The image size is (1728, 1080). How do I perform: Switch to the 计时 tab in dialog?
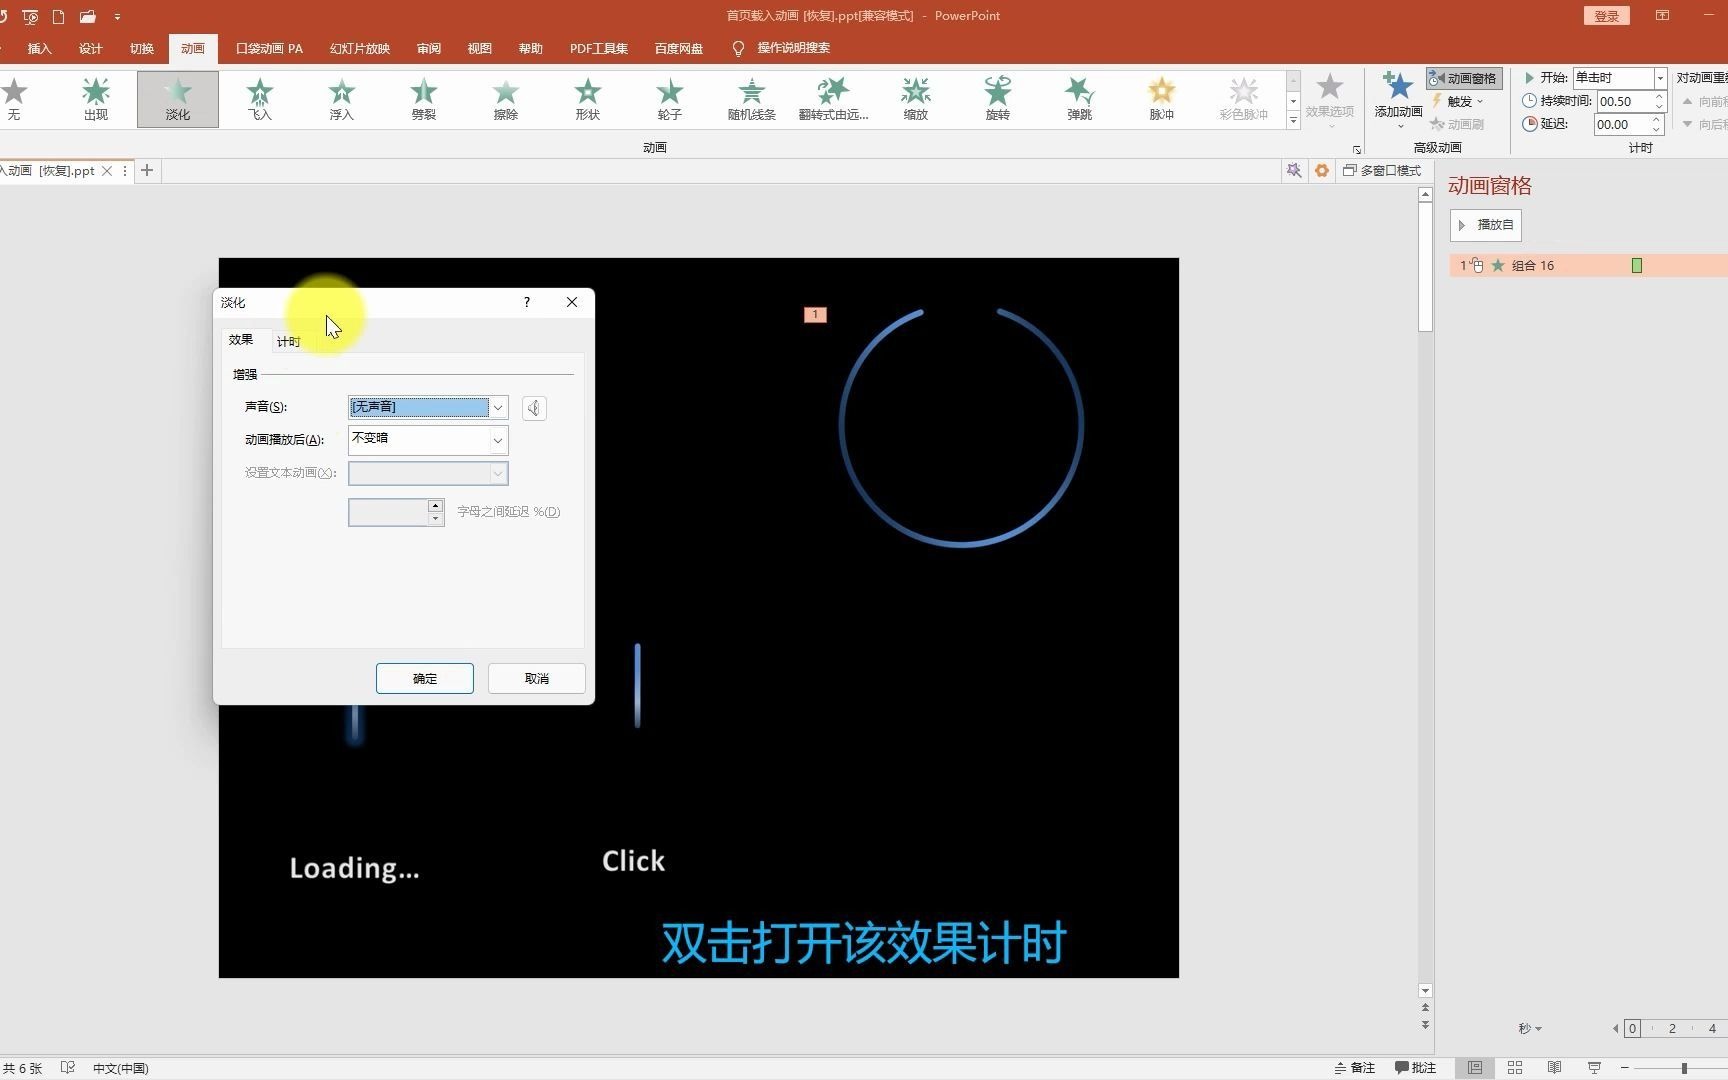click(288, 340)
